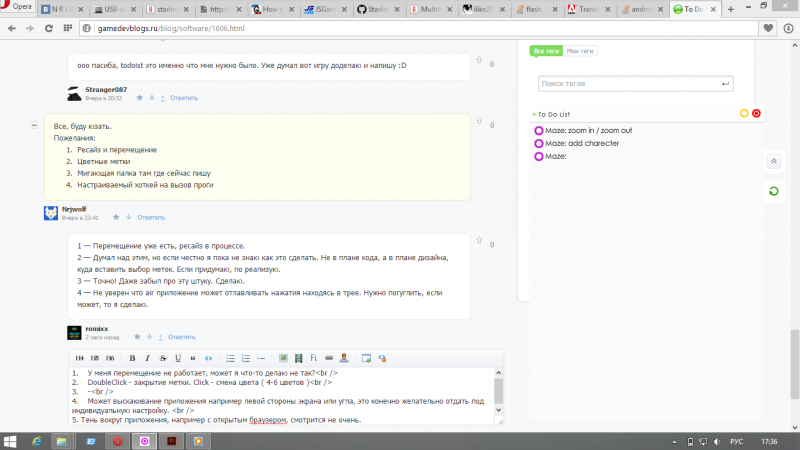Open Nrjwolf's user profile link
800x450 pixels.
pyautogui.click(x=74, y=209)
